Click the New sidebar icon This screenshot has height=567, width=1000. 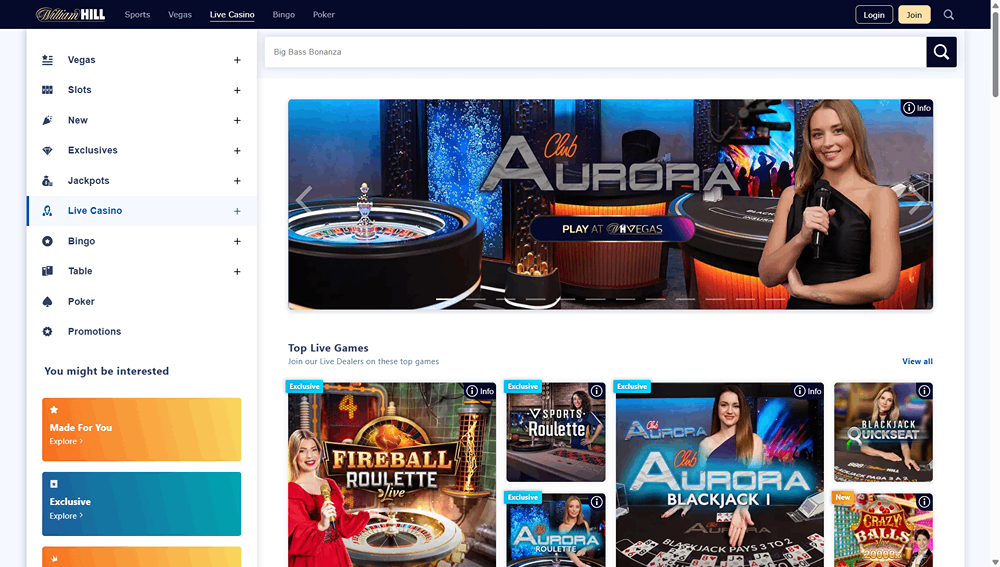pyautogui.click(x=47, y=120)
